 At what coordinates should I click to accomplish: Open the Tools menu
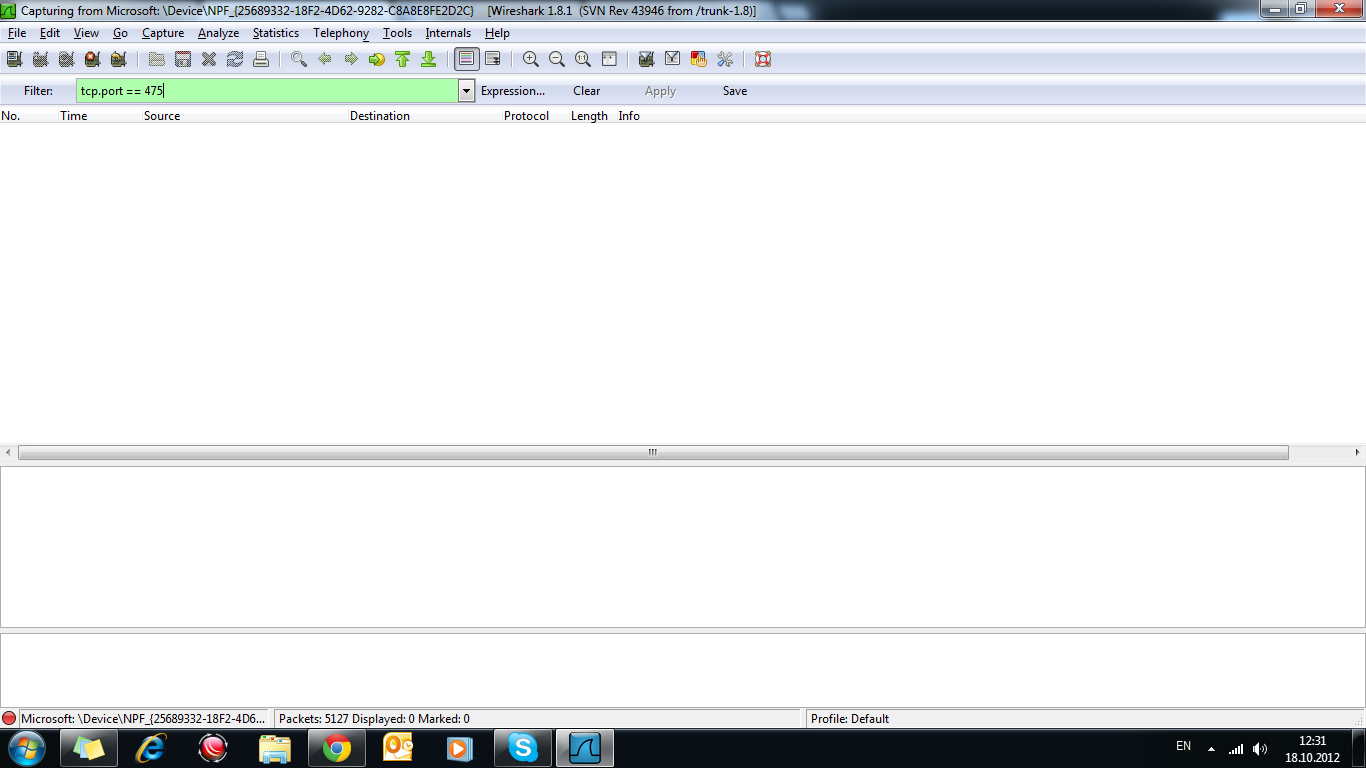point(397,33)
